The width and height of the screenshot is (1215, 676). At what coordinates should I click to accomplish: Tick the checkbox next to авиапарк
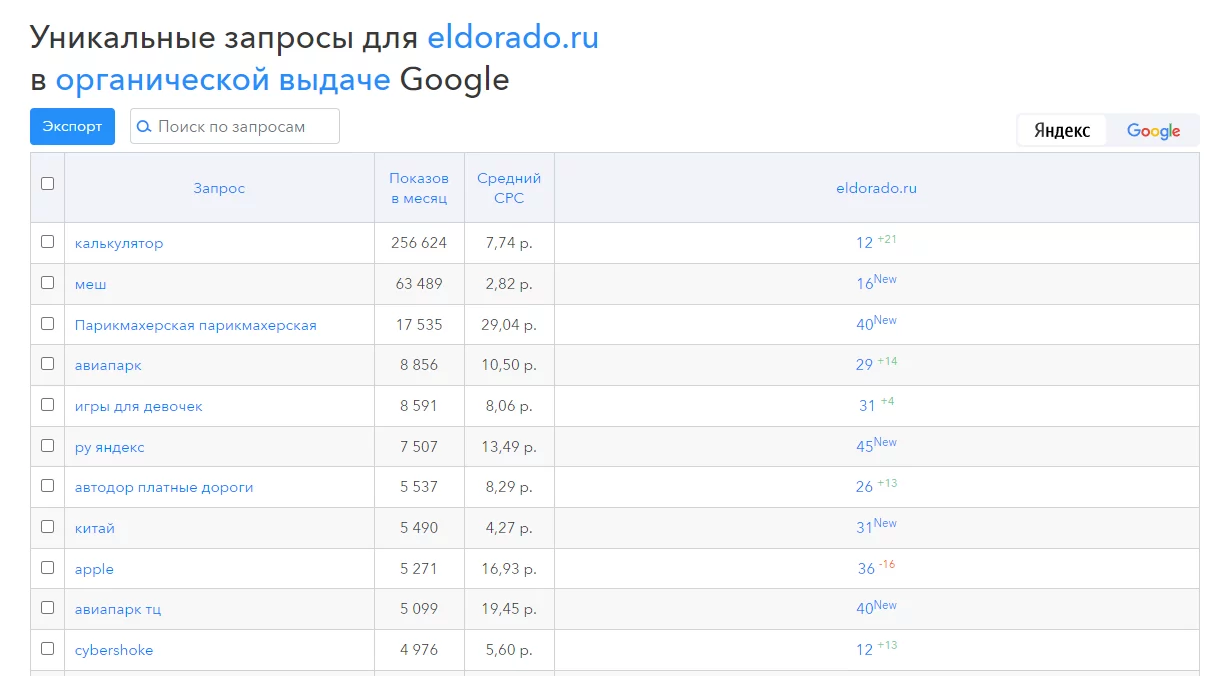click(47, 364)
